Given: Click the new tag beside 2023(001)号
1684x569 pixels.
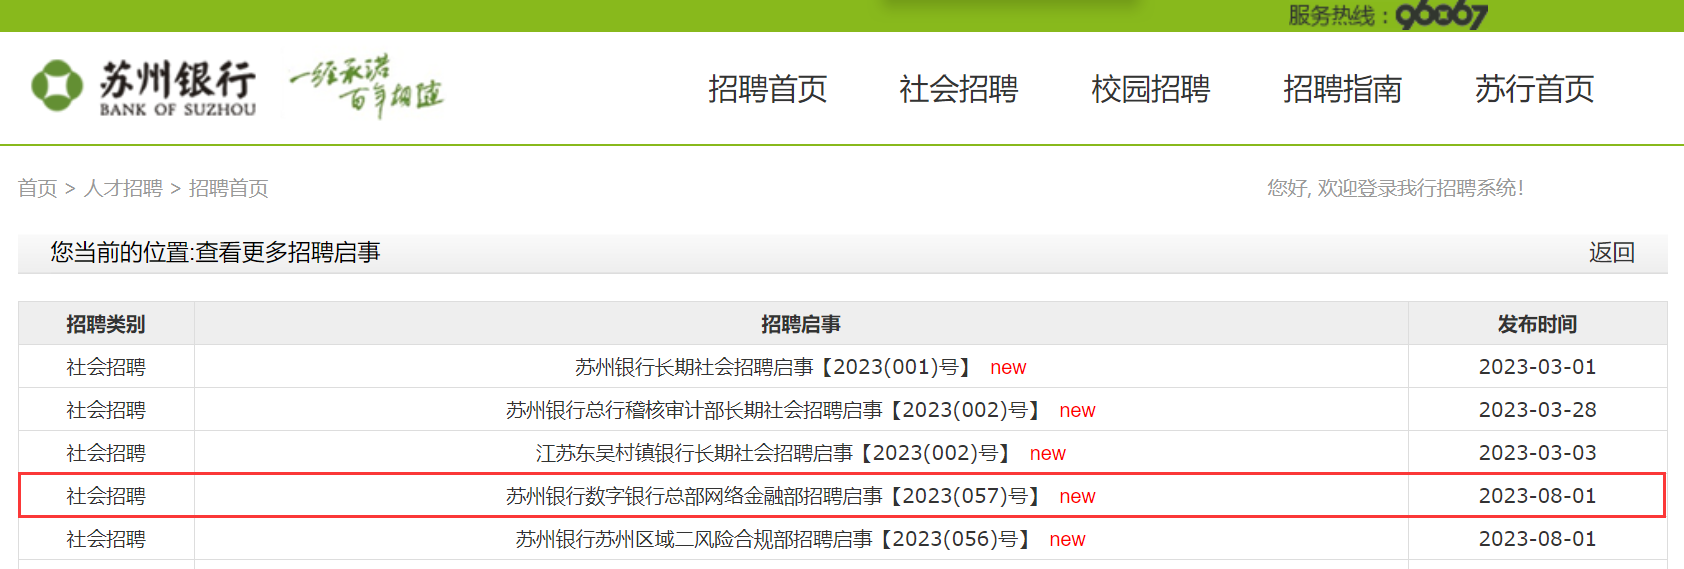Looking at the screenshot, I should (1008, 368).
